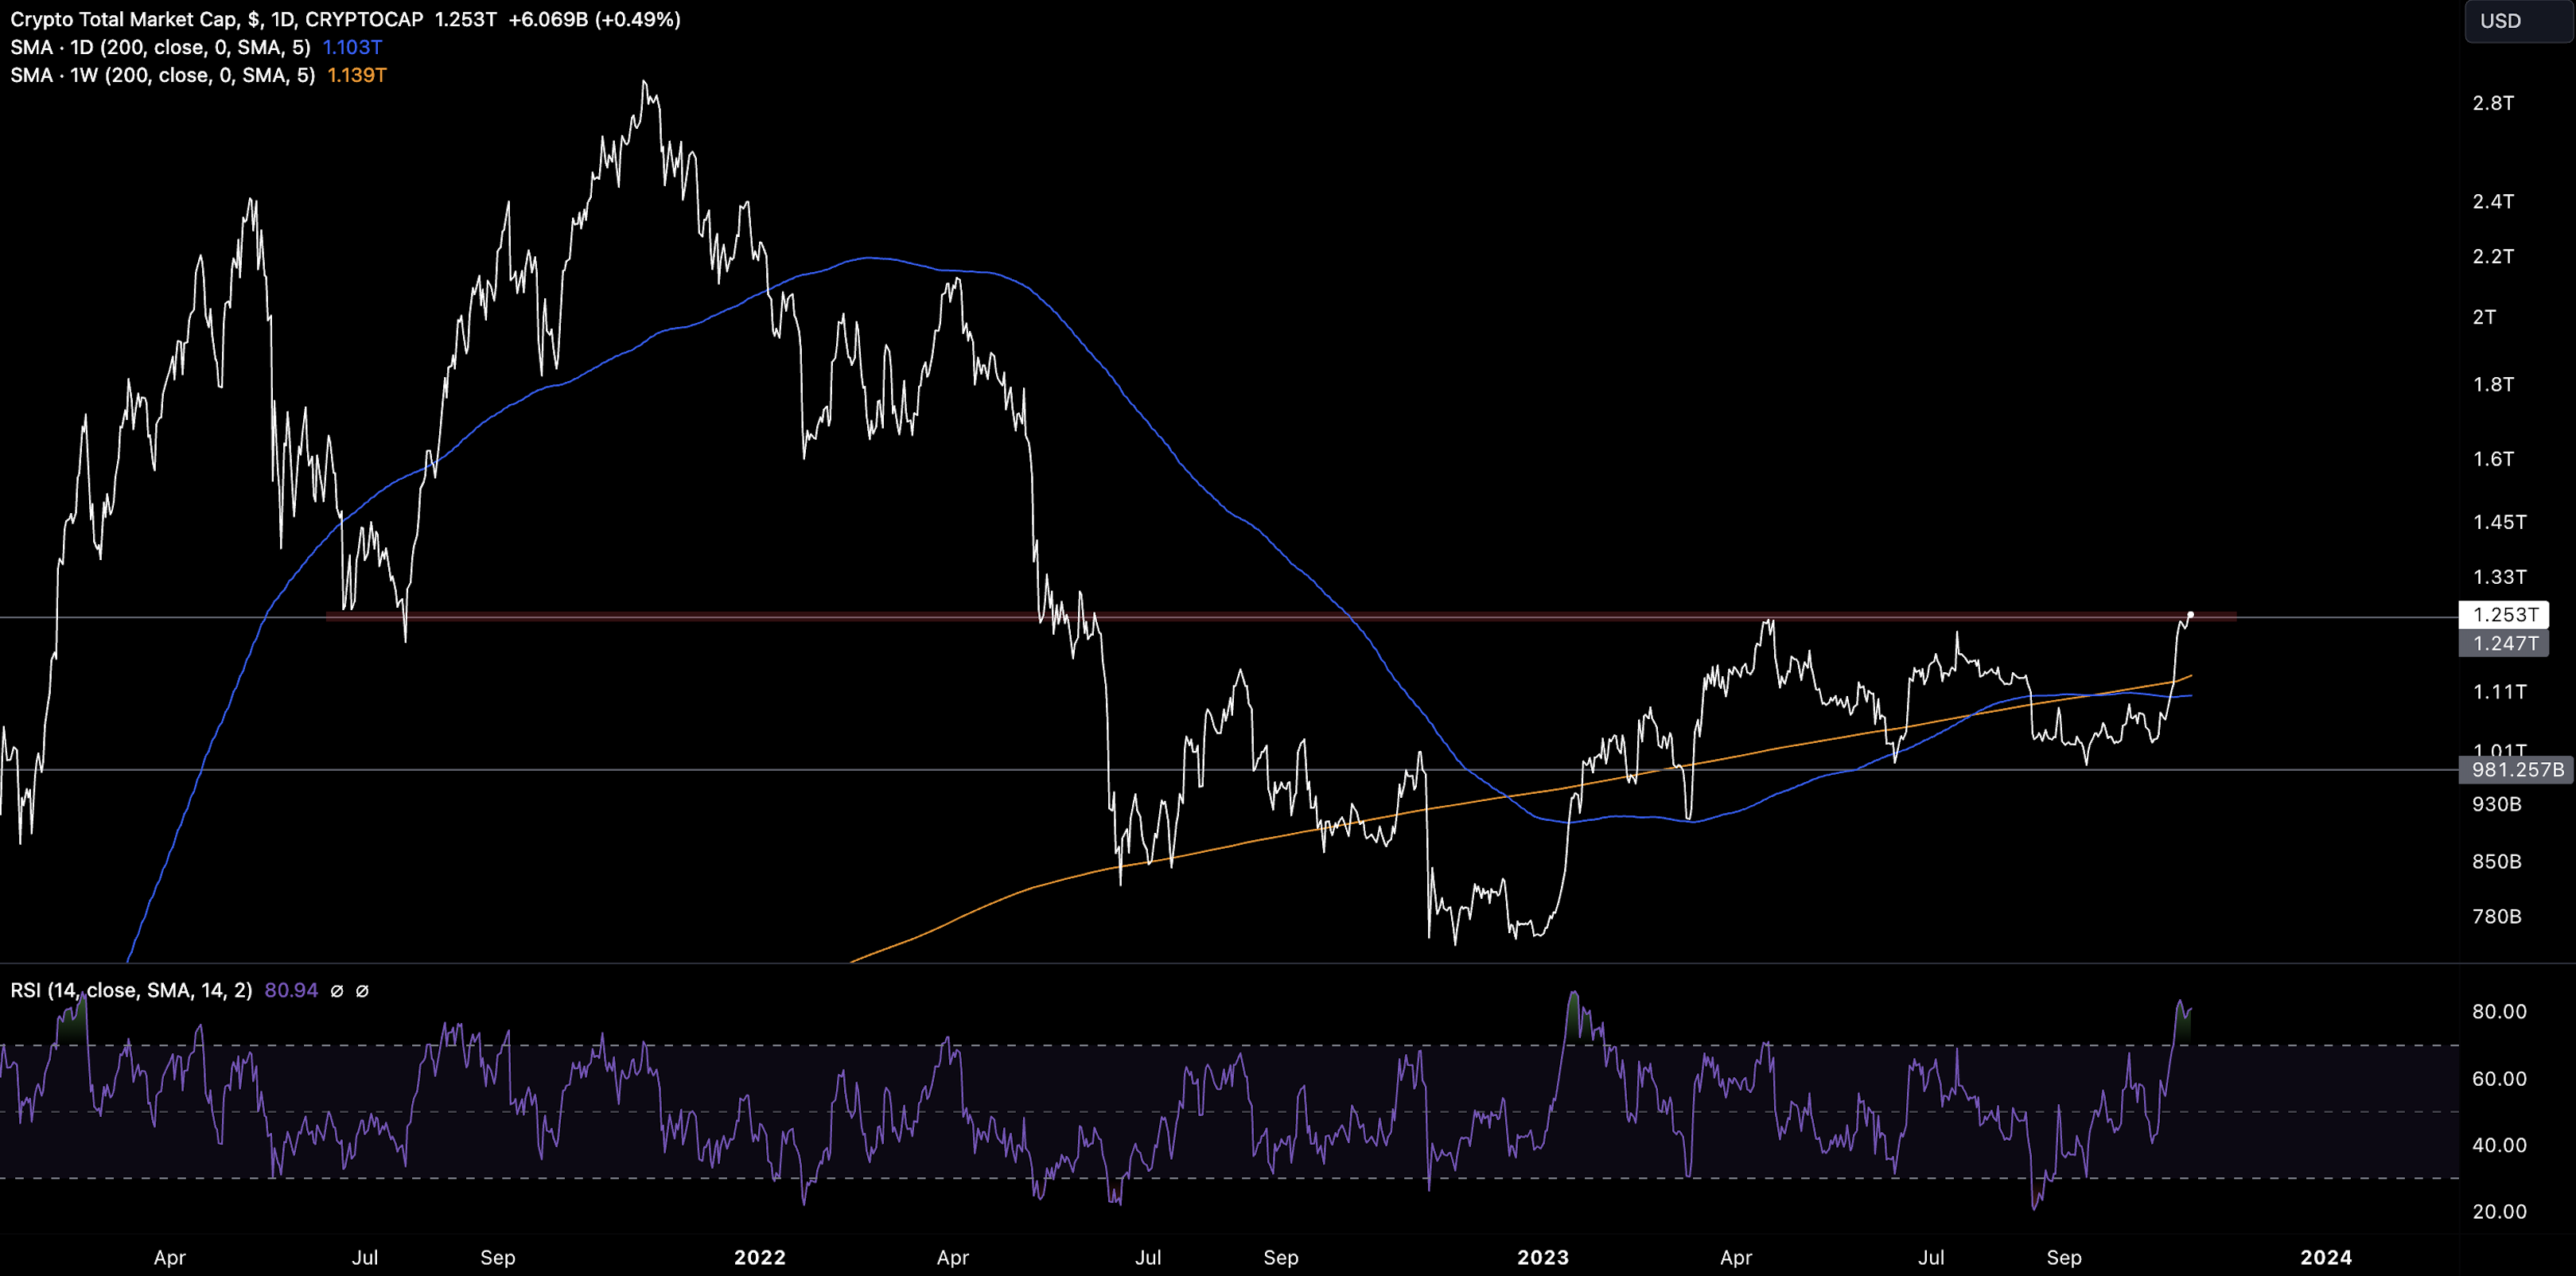Image resolution: width=2576 pixels, height=1276 pixels.
Task: Click the blue 1.103T SMA value
Action: point(352,47)
